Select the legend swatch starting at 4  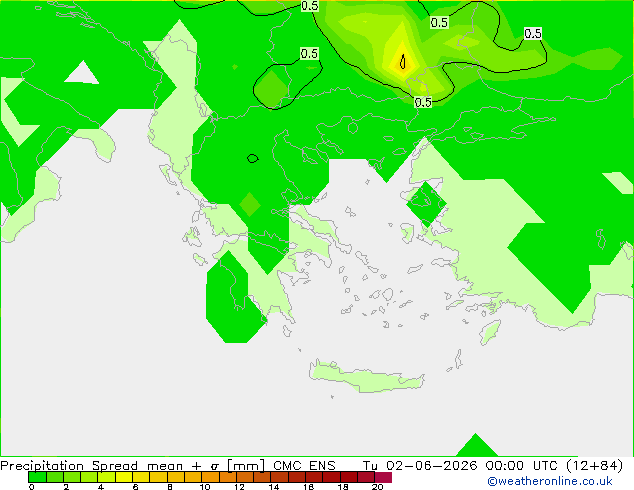coord(106,477)
